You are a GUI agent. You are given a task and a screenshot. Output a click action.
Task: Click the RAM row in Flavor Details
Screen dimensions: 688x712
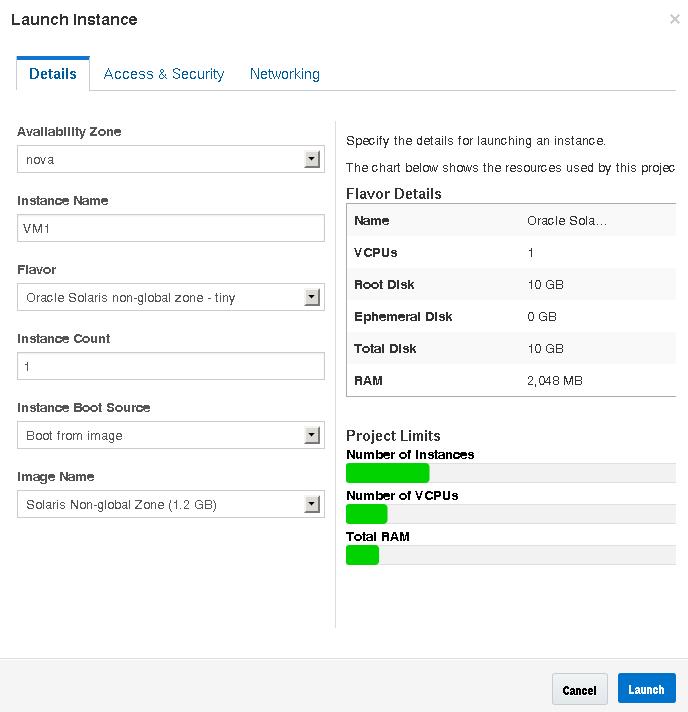pos(510,381)
